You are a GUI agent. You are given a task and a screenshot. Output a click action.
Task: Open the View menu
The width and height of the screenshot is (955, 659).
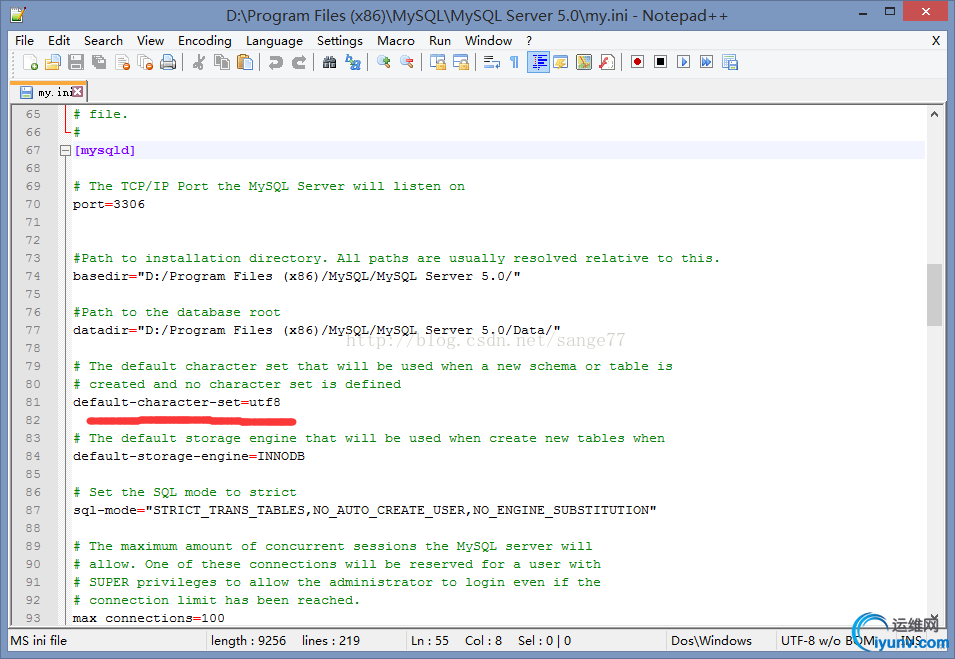point(150,41)
